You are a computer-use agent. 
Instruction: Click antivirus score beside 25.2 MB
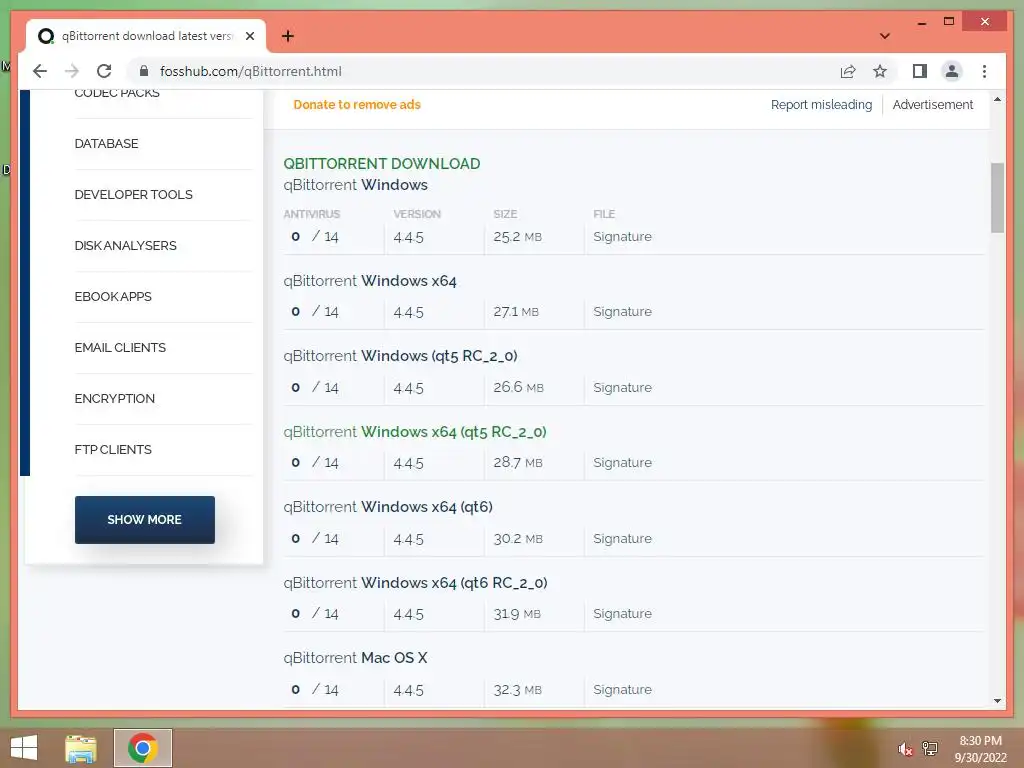click(x=315, y=236)
